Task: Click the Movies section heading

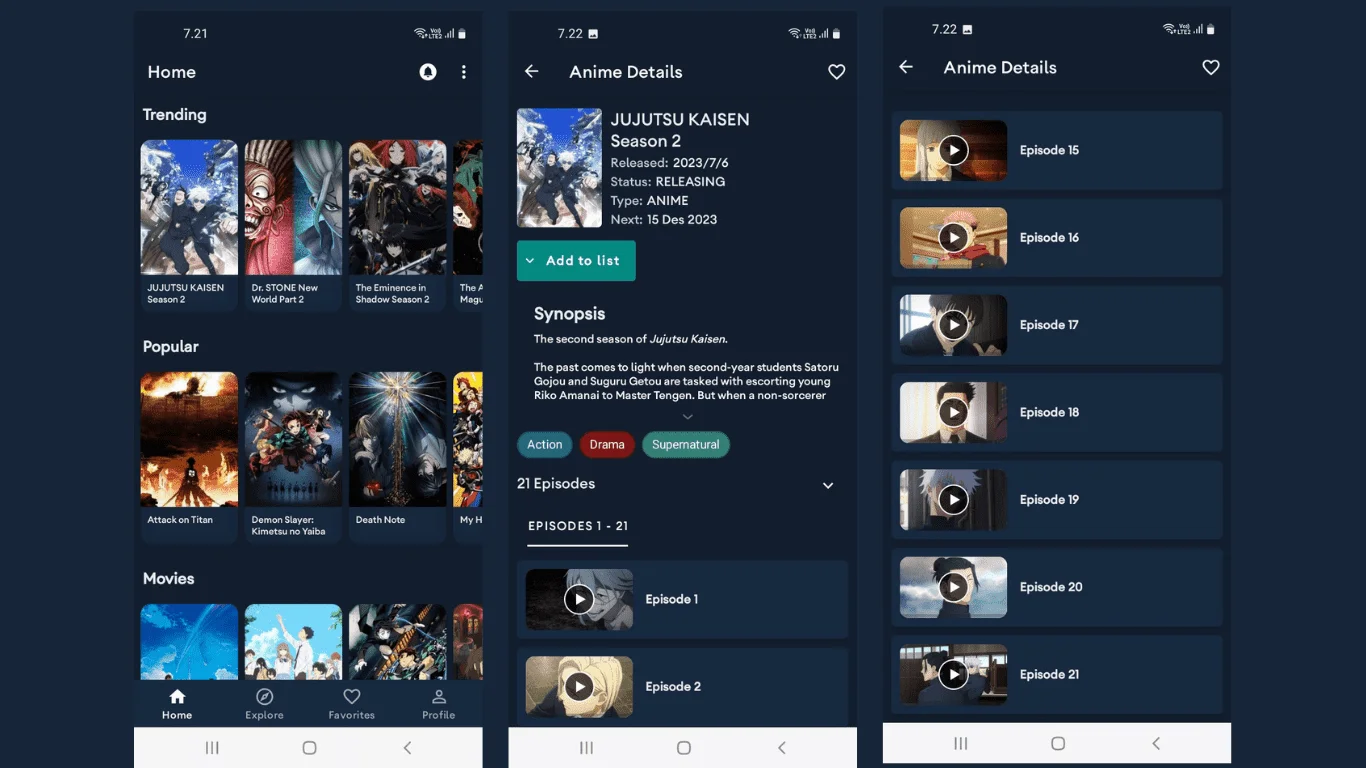Action: point(169,579)
